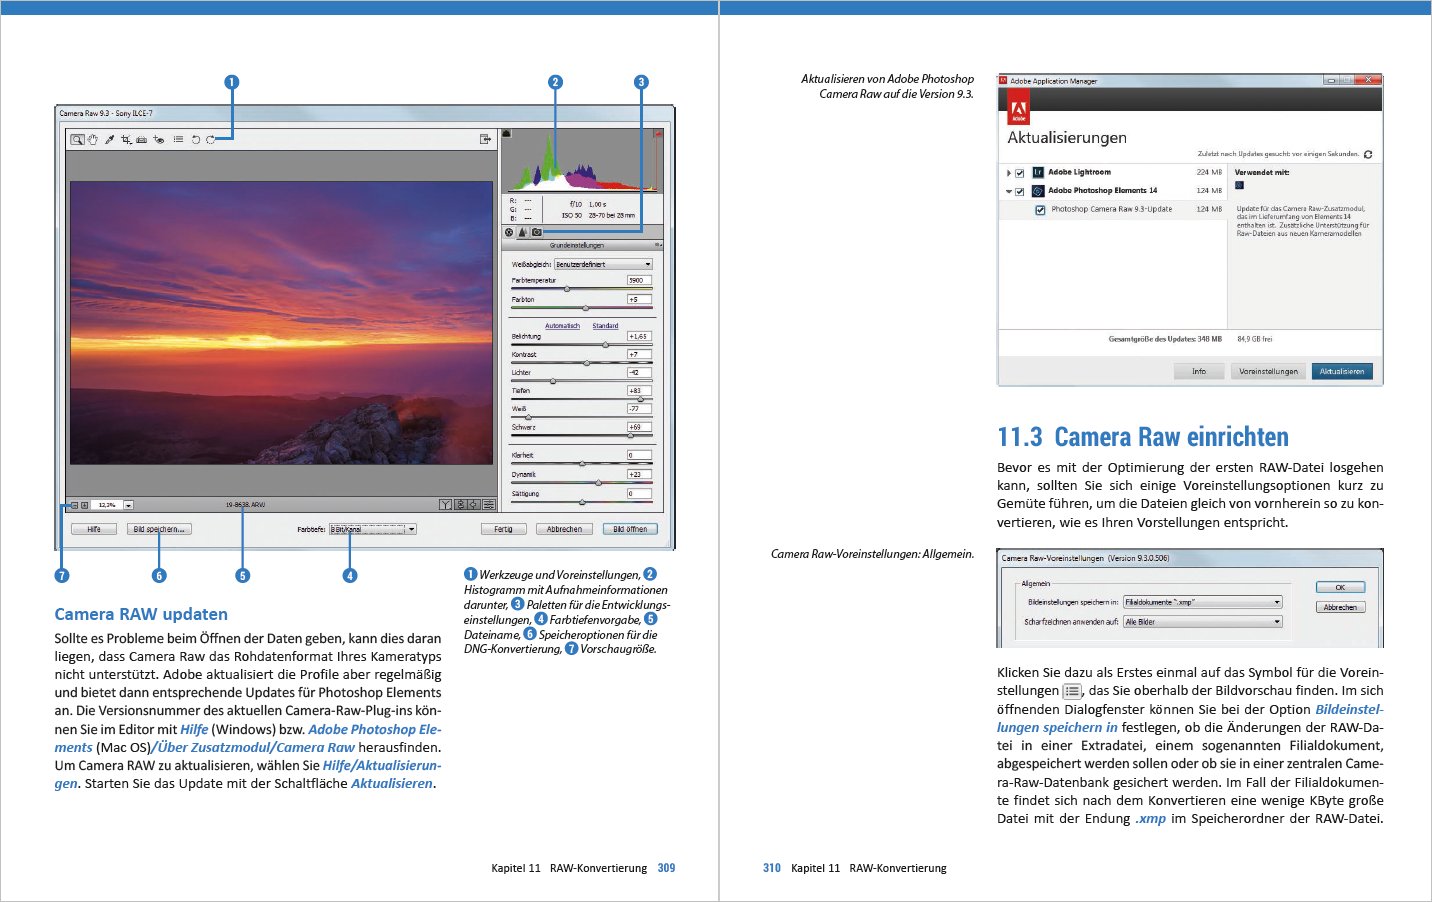Click the Tiefen value field +83
Image resolution: width=1432 pixels, height=902 pixels.
(x=639, y=391)
